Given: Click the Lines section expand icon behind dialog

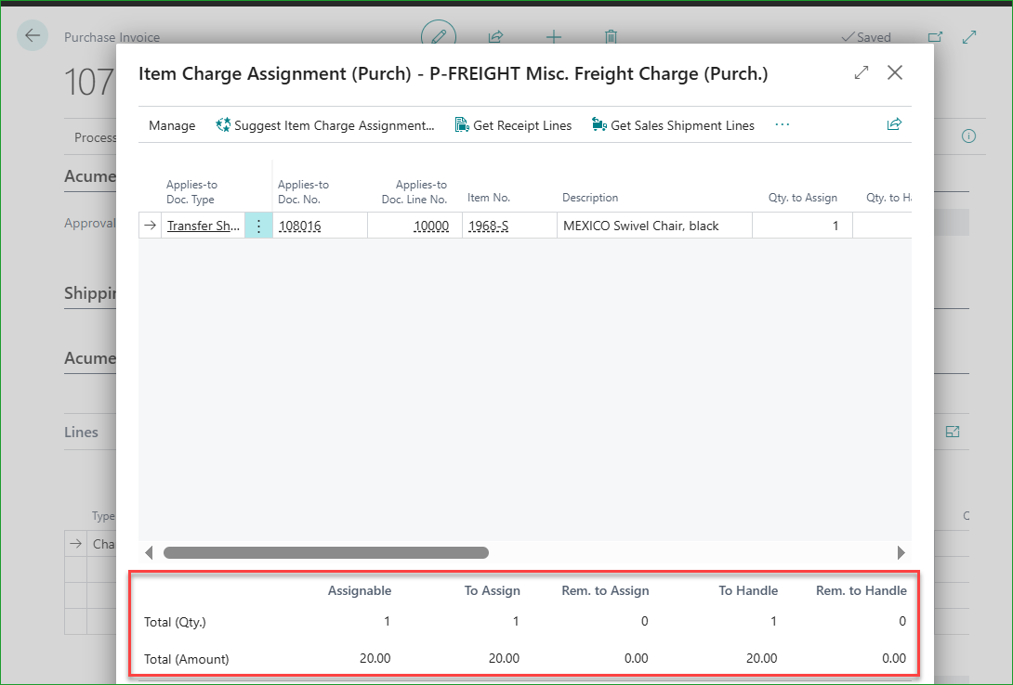Looking at the screenshot, I should (952, 432).
